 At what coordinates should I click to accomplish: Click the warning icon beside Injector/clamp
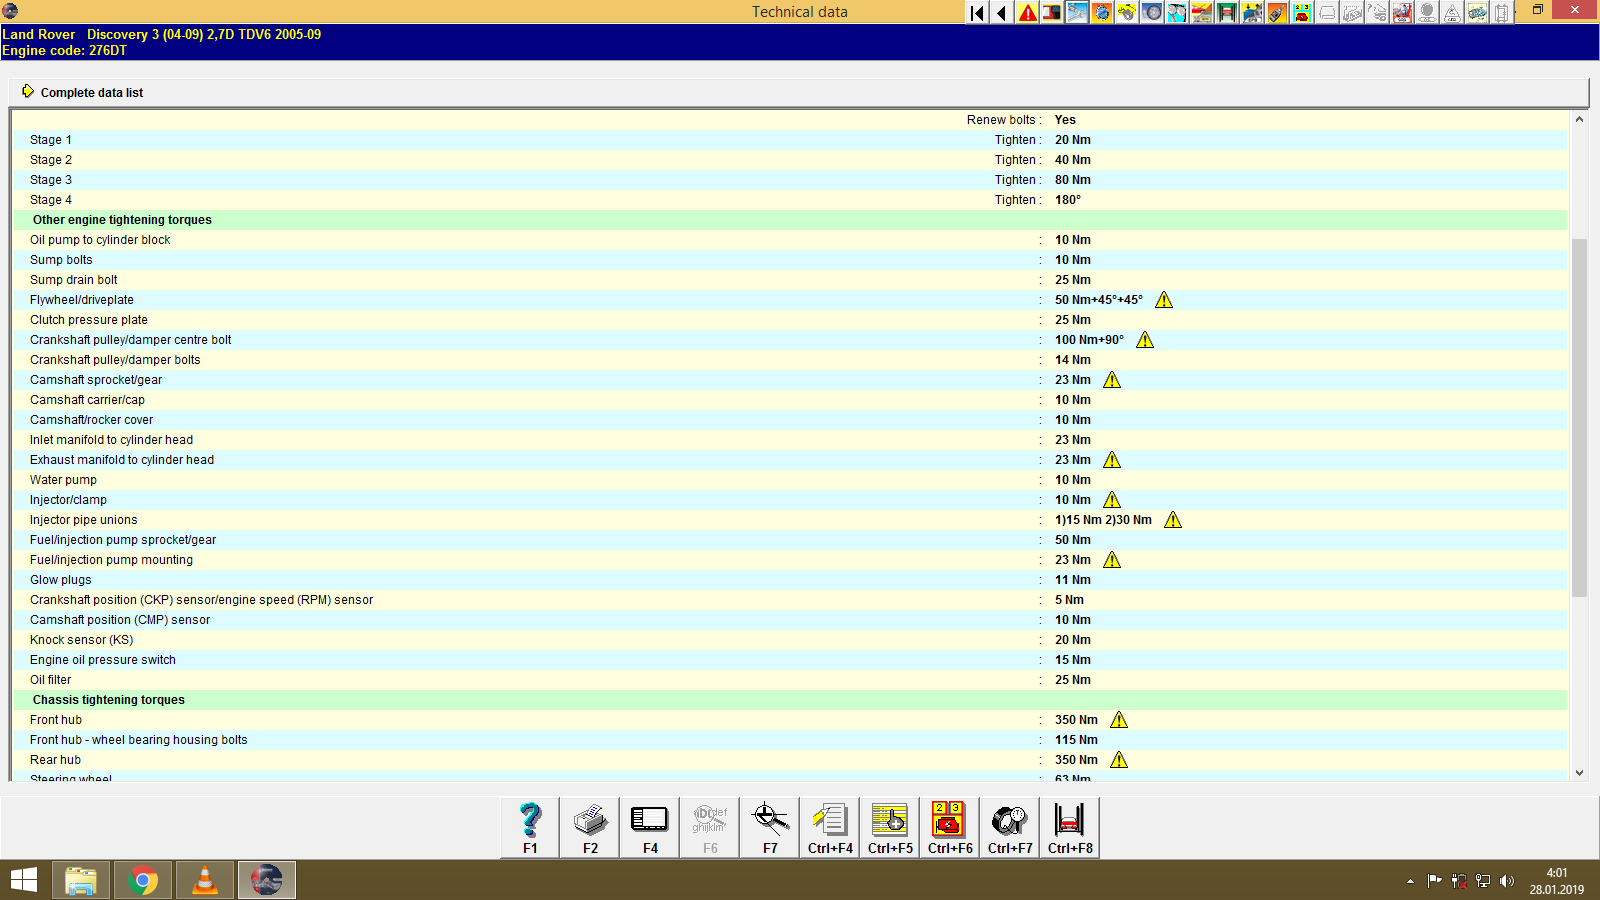point(1112,500)
